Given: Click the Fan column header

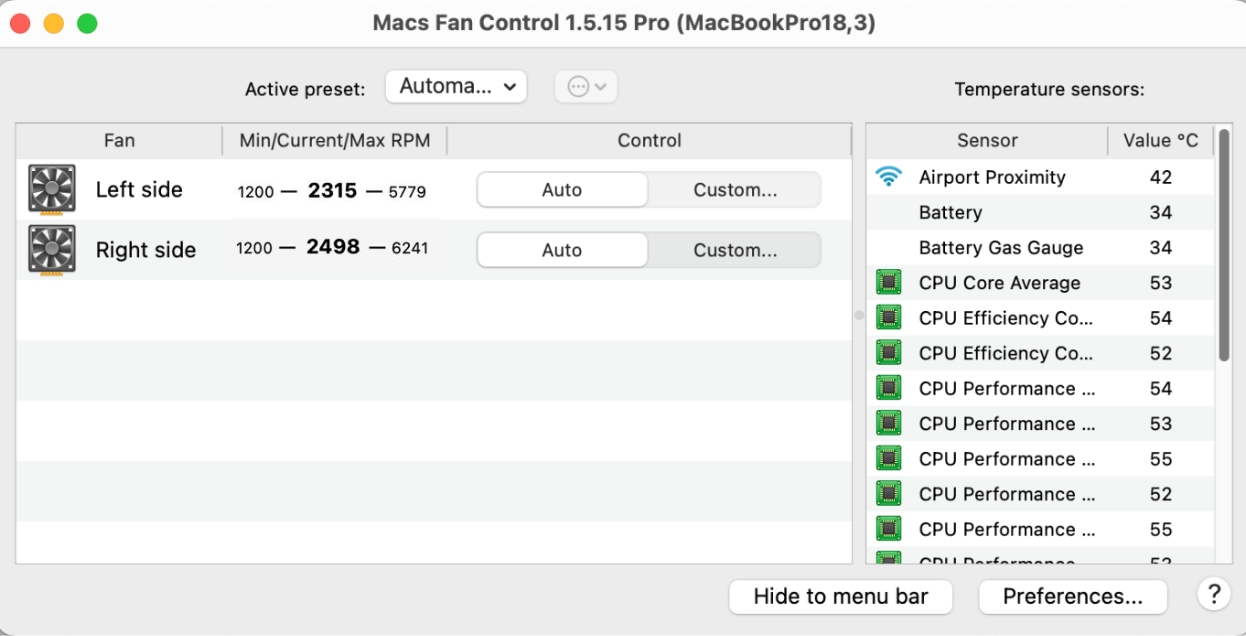Looking at the screenshot, I should click(119, 141).
